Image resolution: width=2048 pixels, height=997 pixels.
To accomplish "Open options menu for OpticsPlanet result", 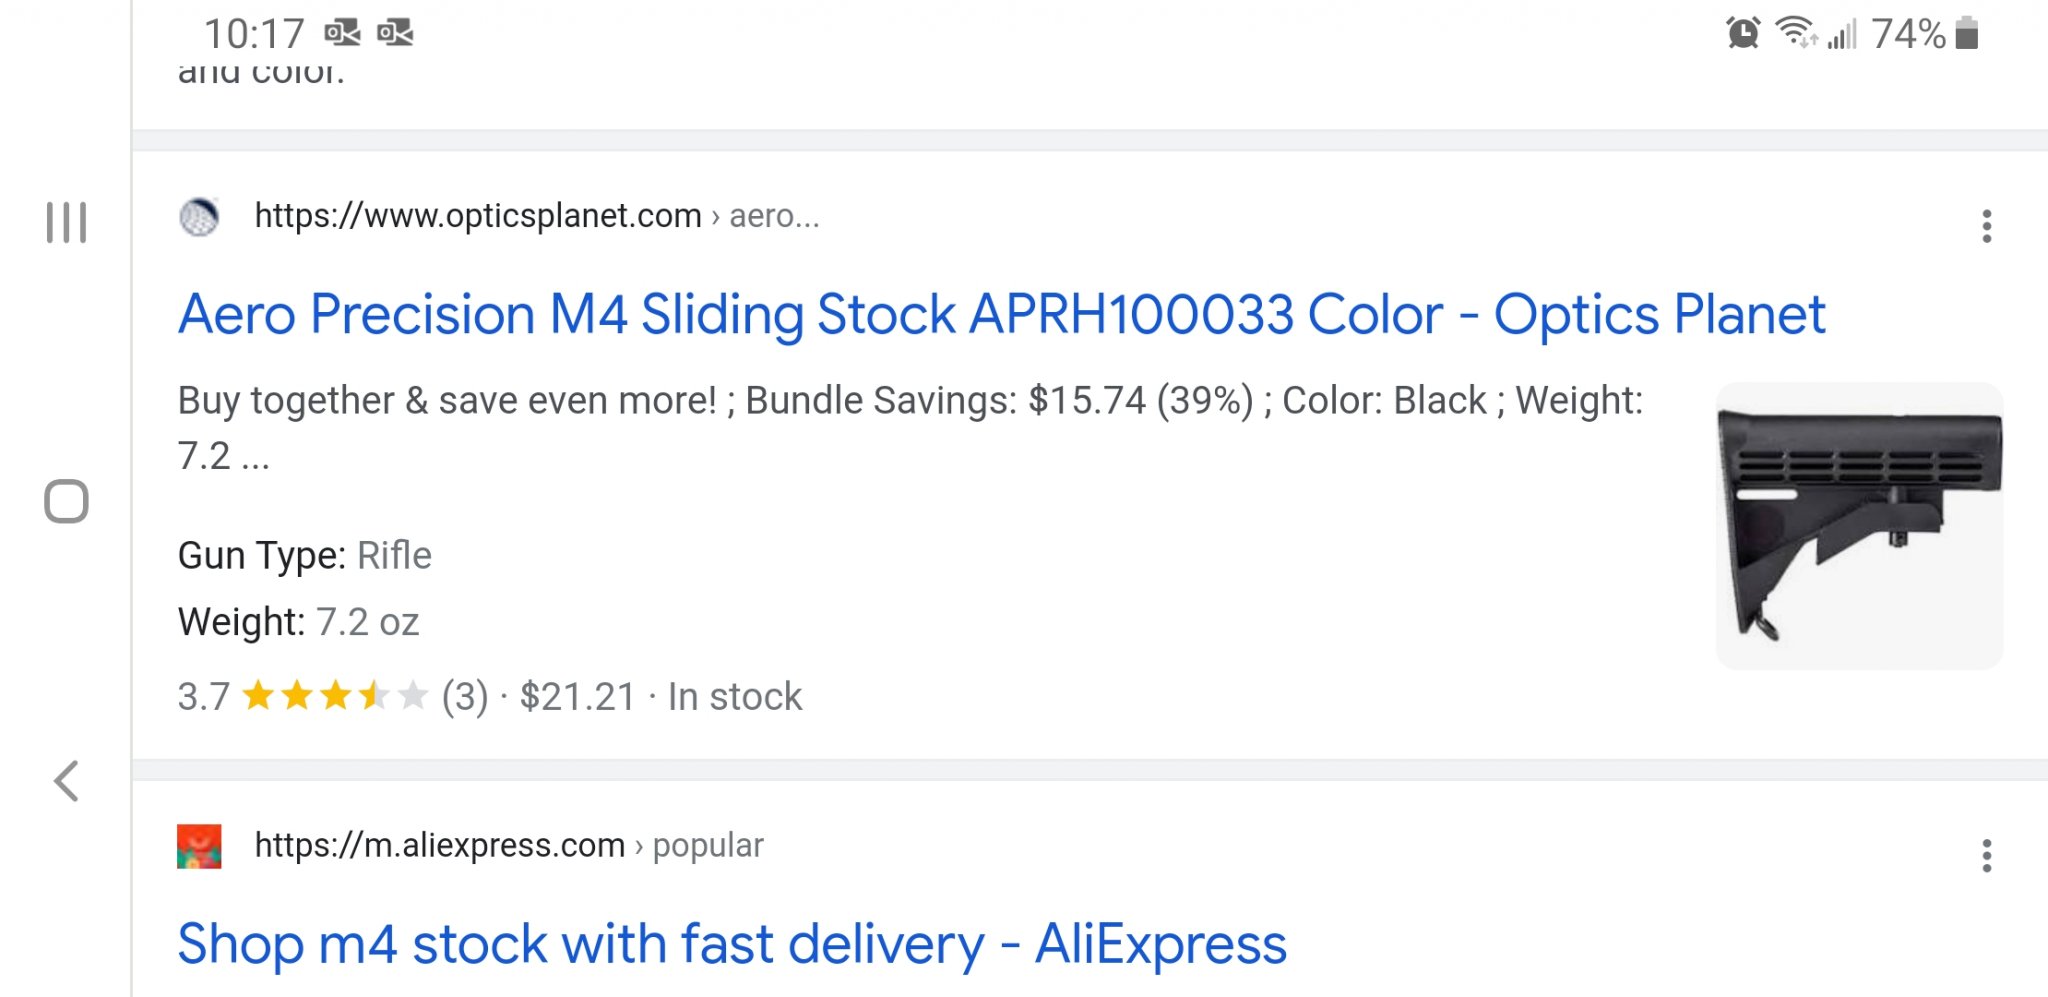I will click(x=1986, y=226).
